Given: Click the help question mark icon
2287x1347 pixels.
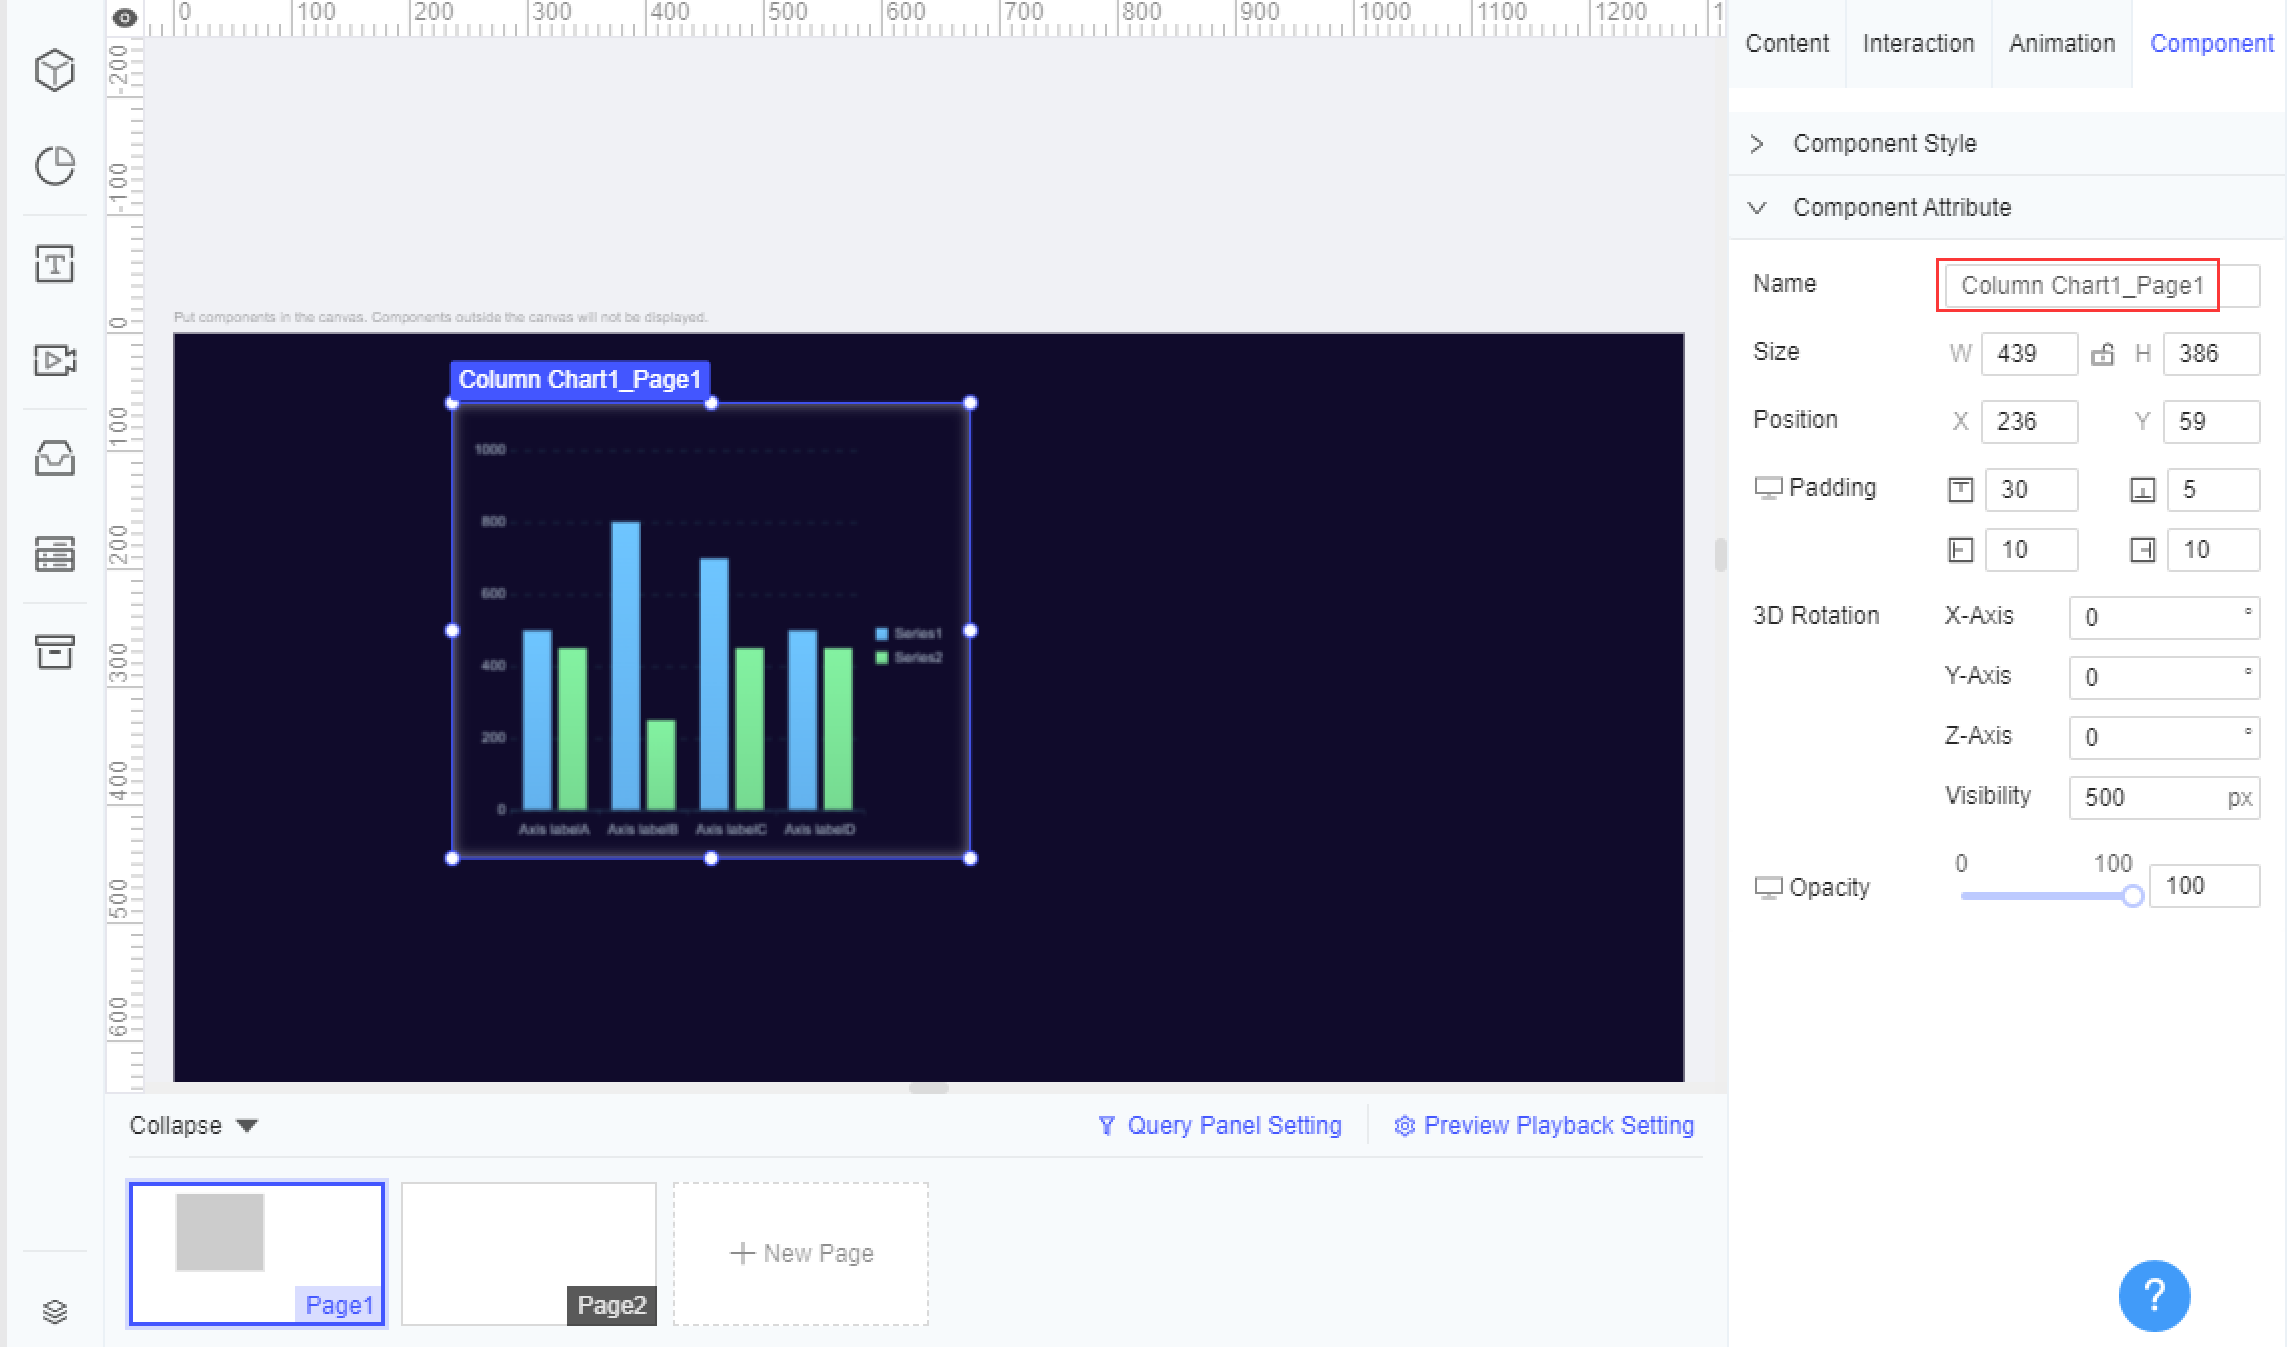Looking at the screenshot, I should [2153, 1295].
